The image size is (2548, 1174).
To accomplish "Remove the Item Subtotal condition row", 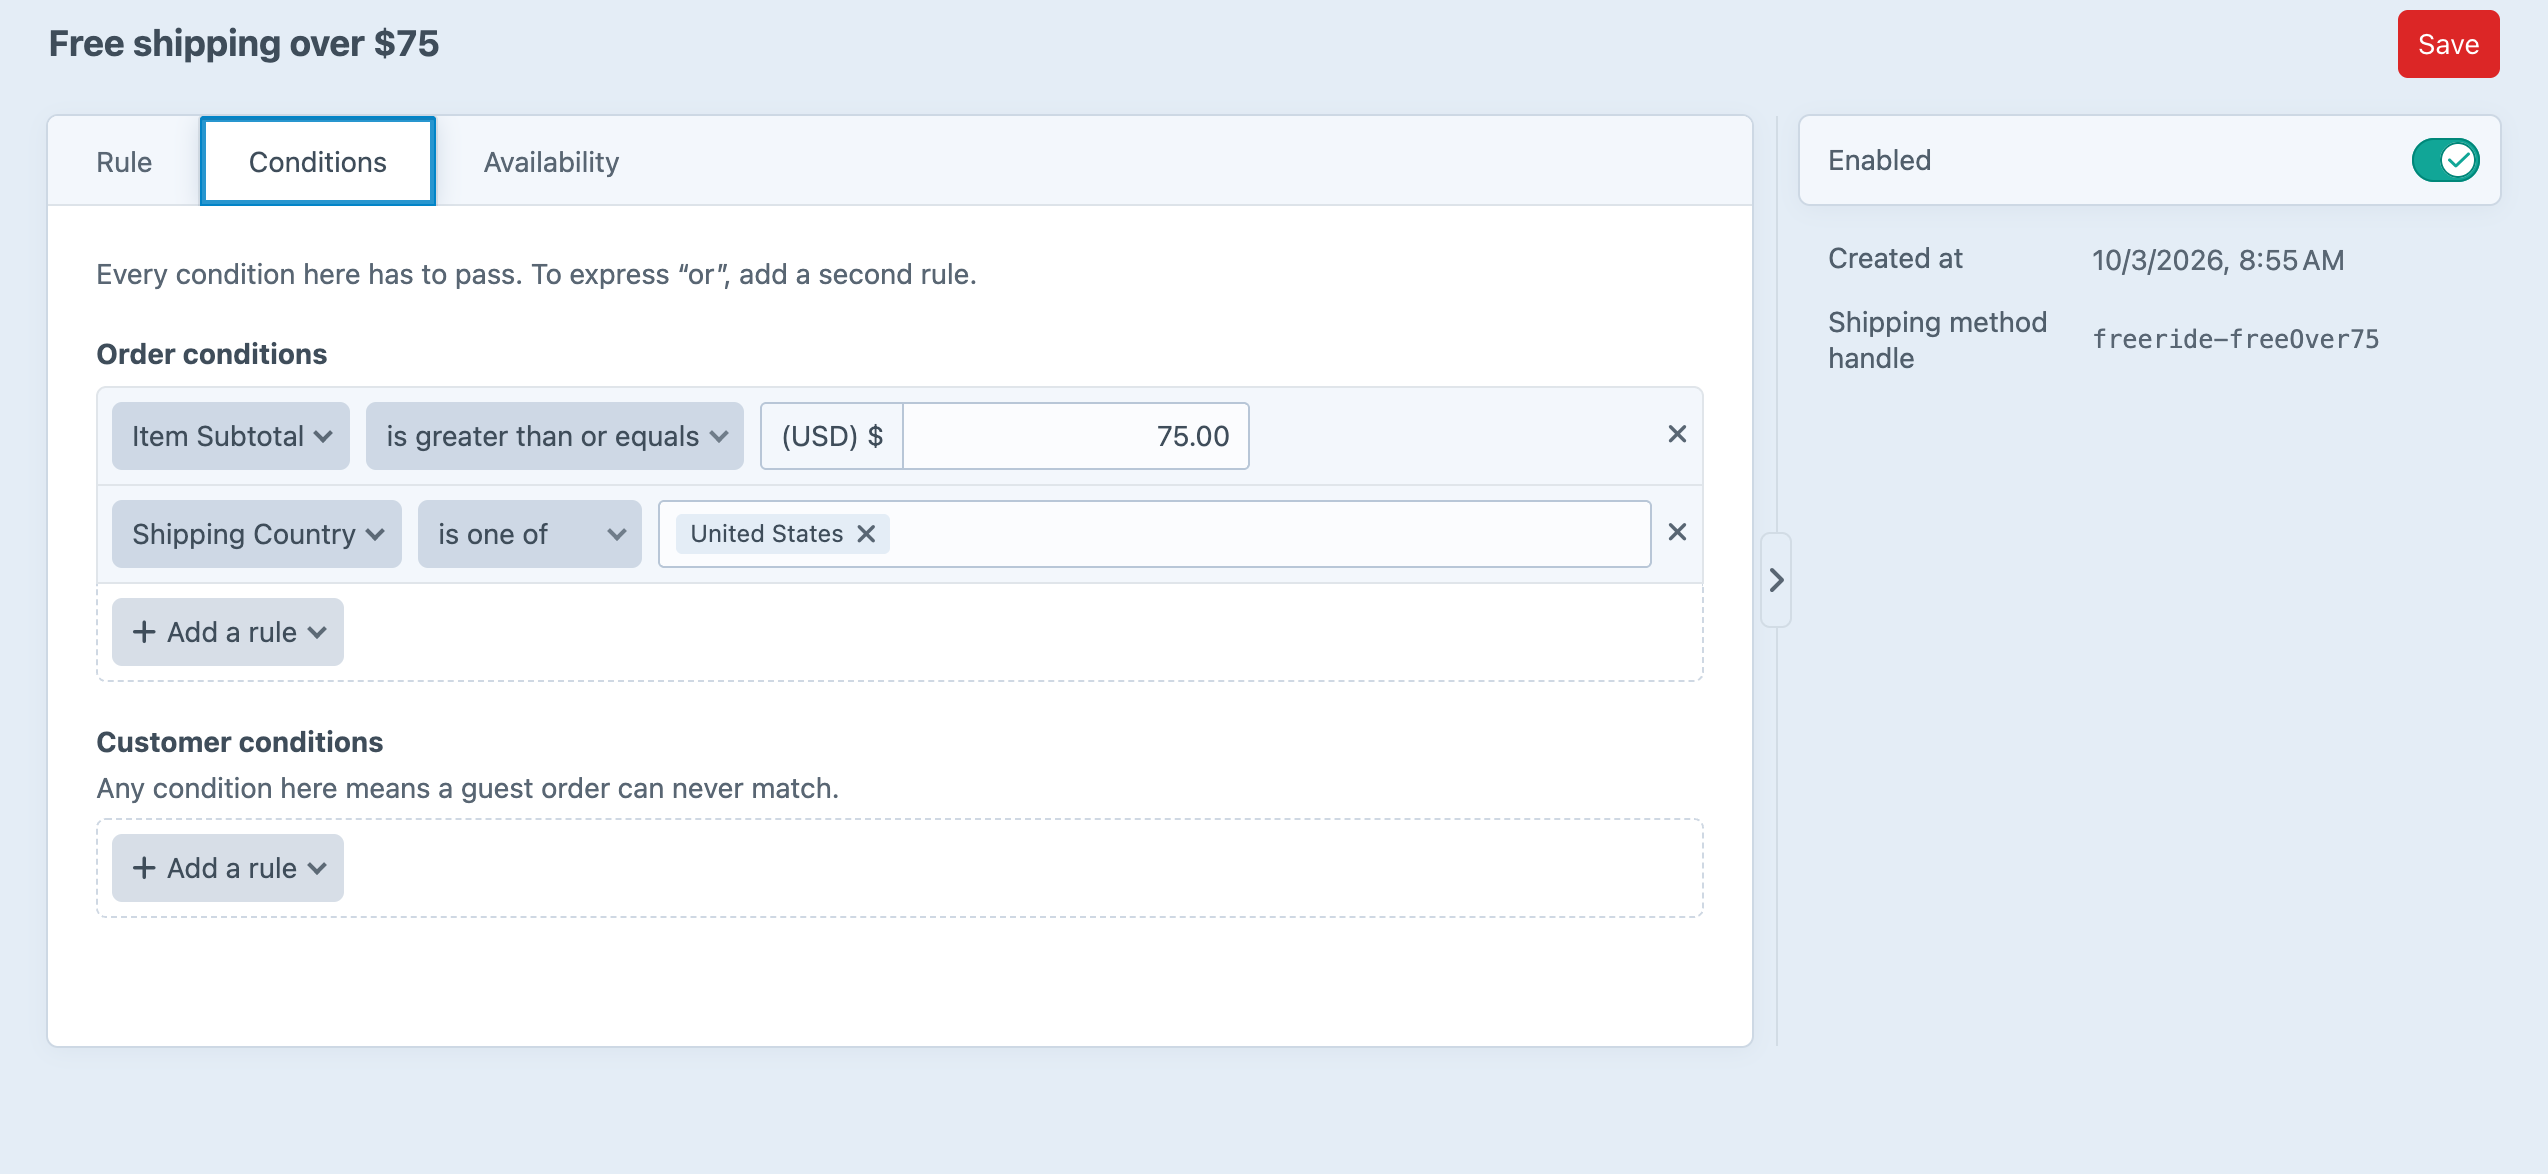I will coord(1677,435).
